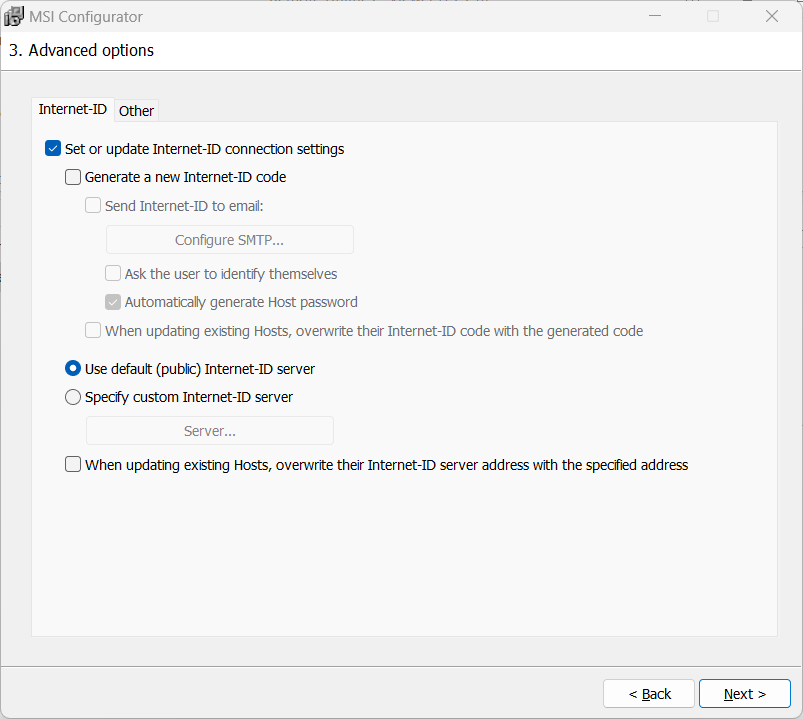803x719 pixels.
Task: Uncheck Set or update Internet-ID connection settings
Action: (54, 149)
